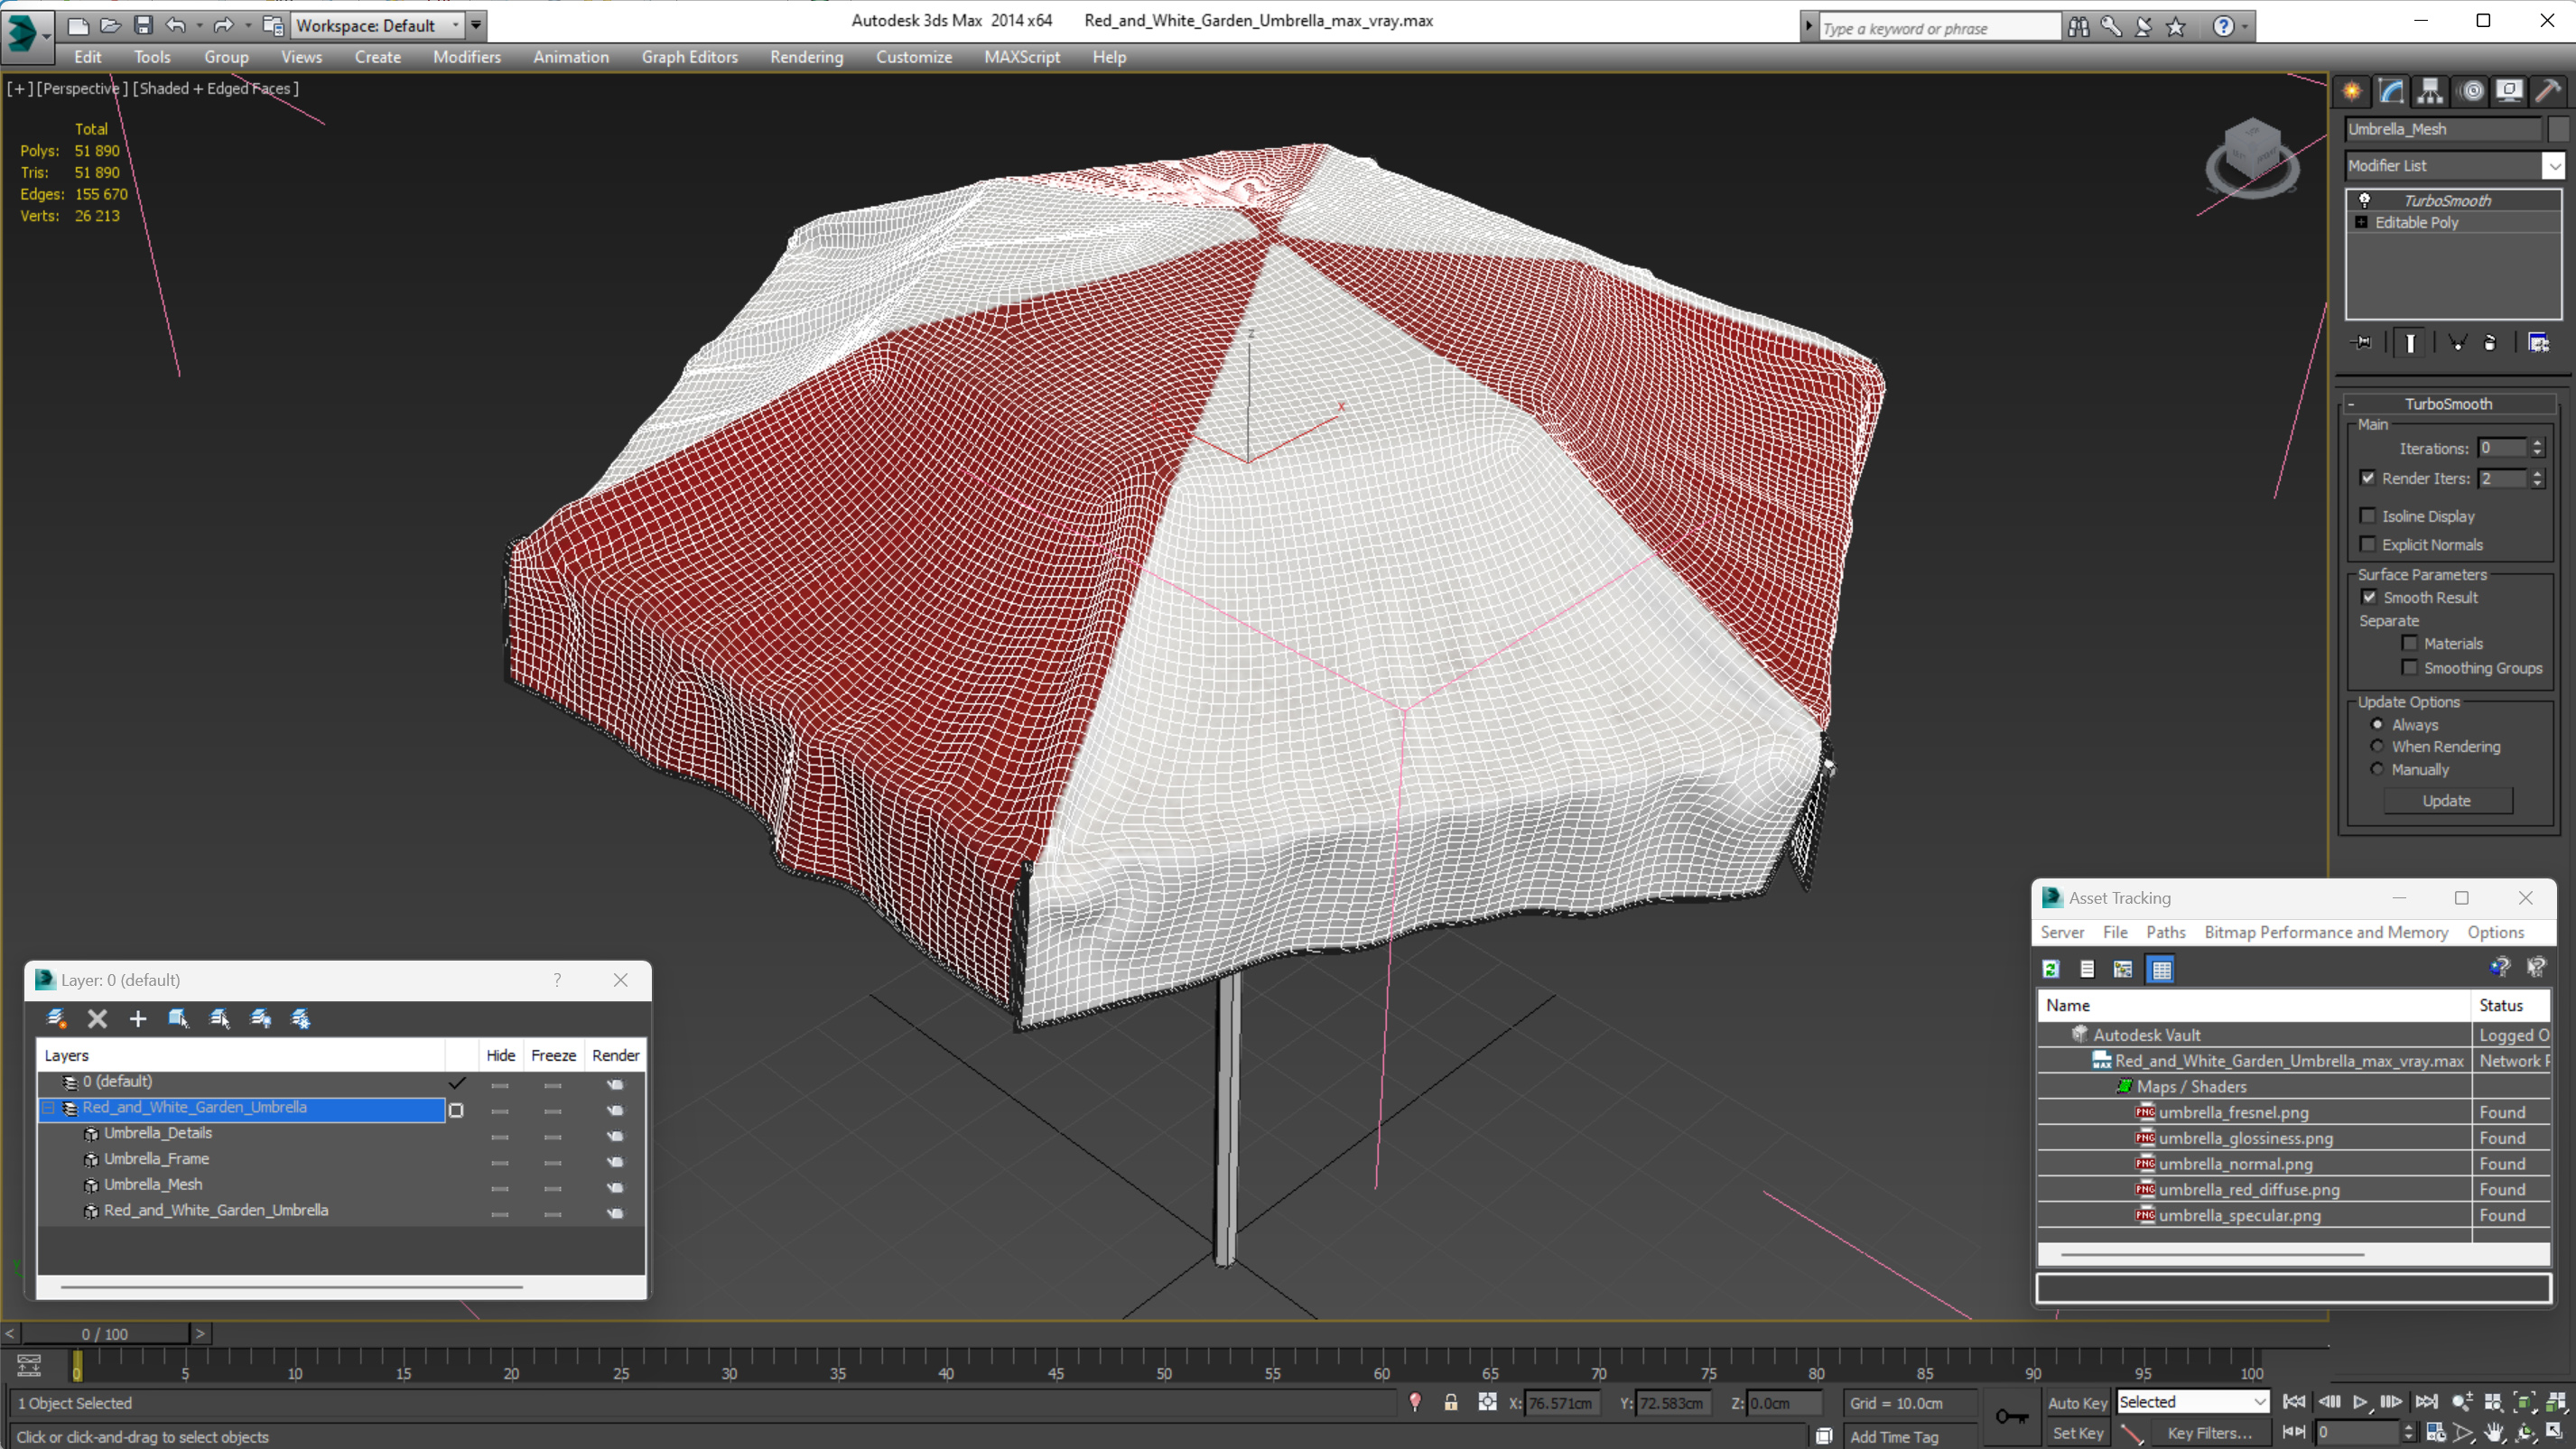Click the object color swatch beside Umbrella_Mesh

tap(2557, 129)
